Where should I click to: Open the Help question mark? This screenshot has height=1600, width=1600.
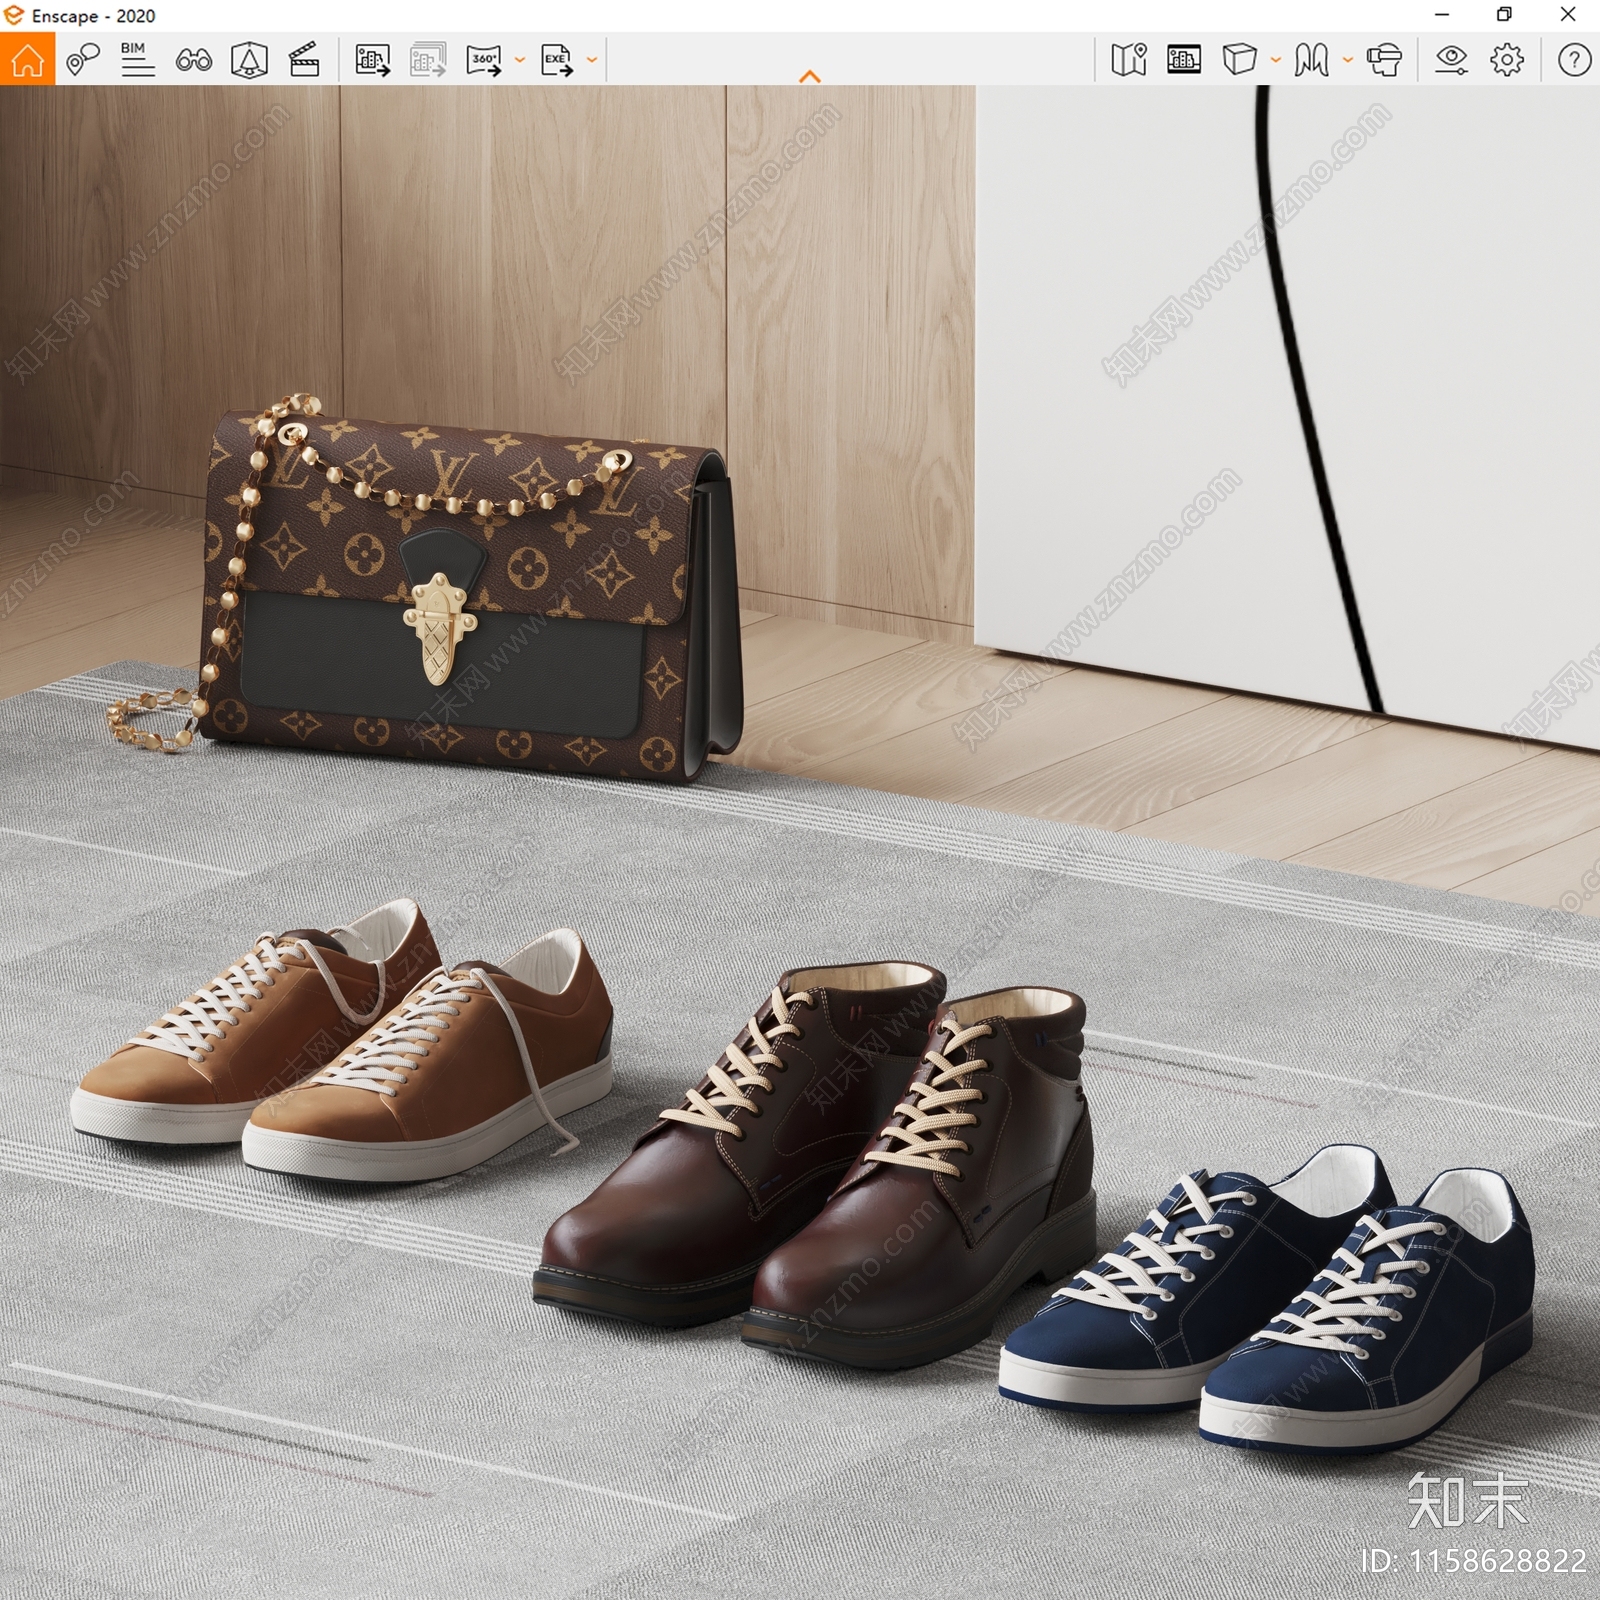click(x=1574, y=60)
